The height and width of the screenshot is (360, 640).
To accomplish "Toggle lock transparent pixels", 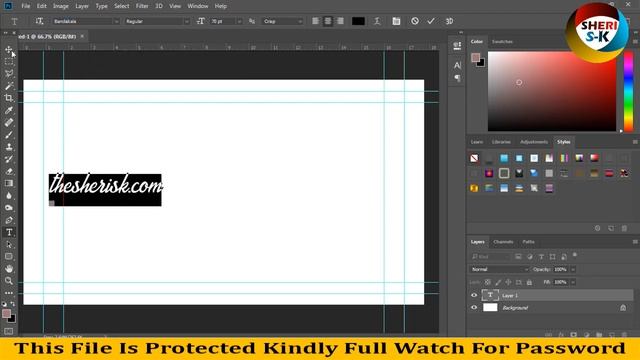I will (x=488, y=282).
